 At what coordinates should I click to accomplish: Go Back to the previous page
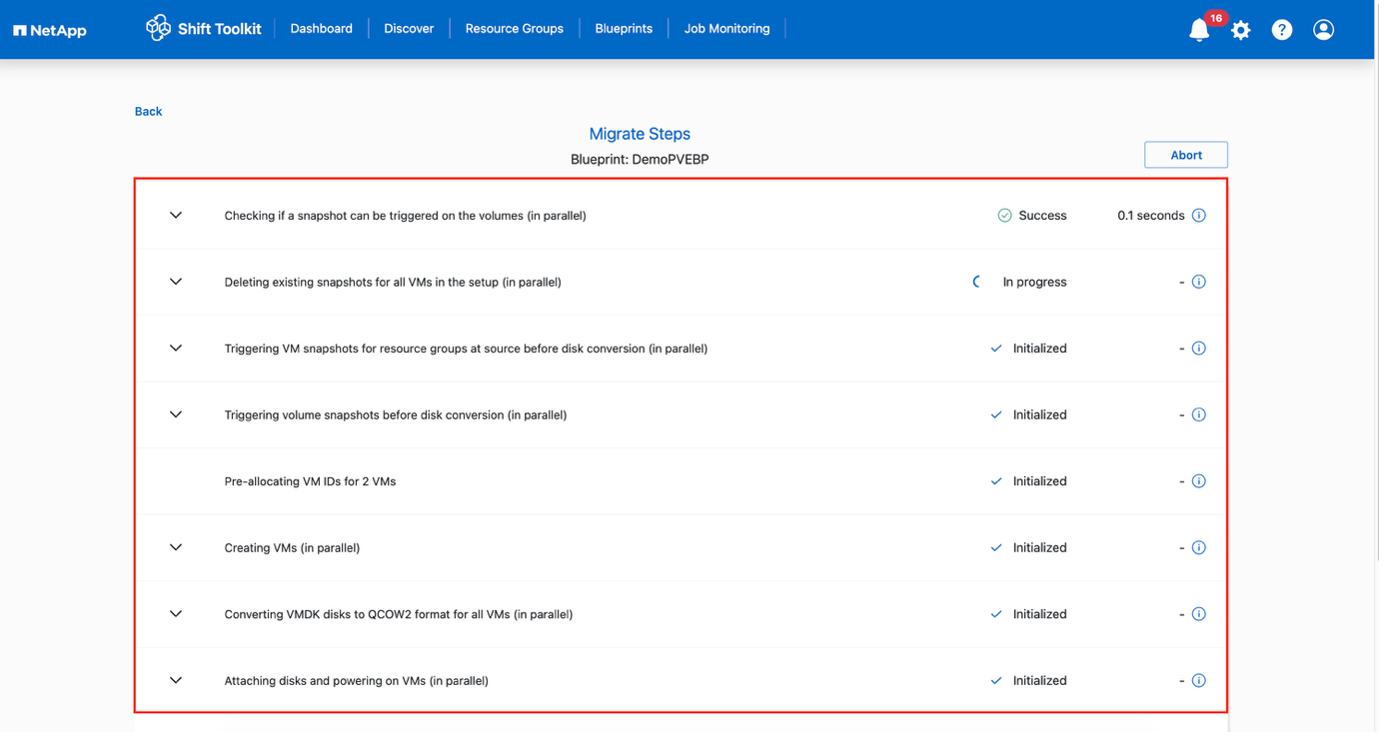148,111
